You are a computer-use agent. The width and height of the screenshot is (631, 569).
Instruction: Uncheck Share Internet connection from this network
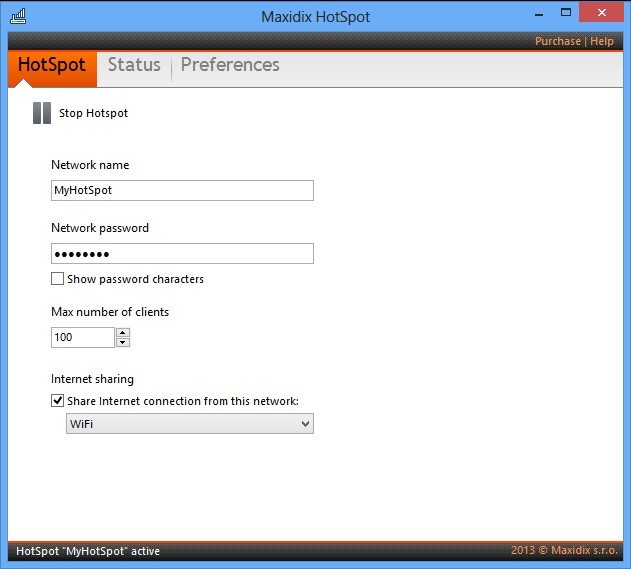click(x=58, y=401)
